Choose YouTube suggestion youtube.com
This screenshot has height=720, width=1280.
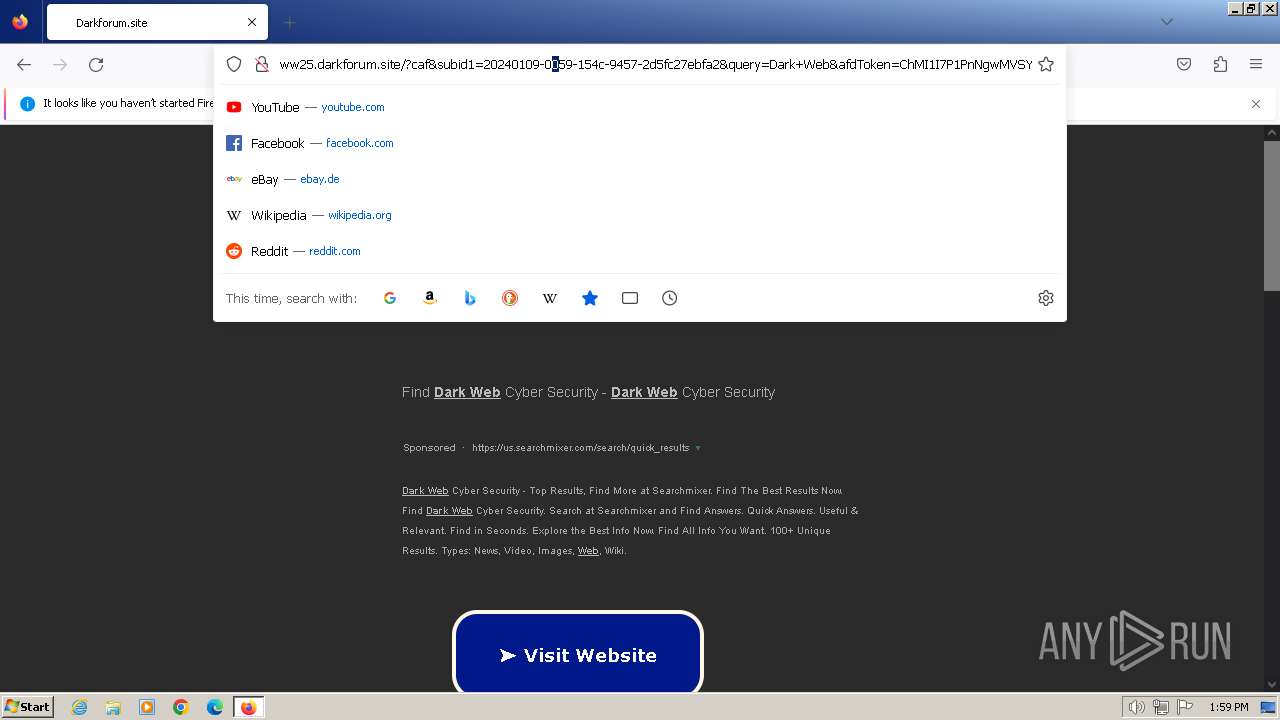click(x=640, y=107)
